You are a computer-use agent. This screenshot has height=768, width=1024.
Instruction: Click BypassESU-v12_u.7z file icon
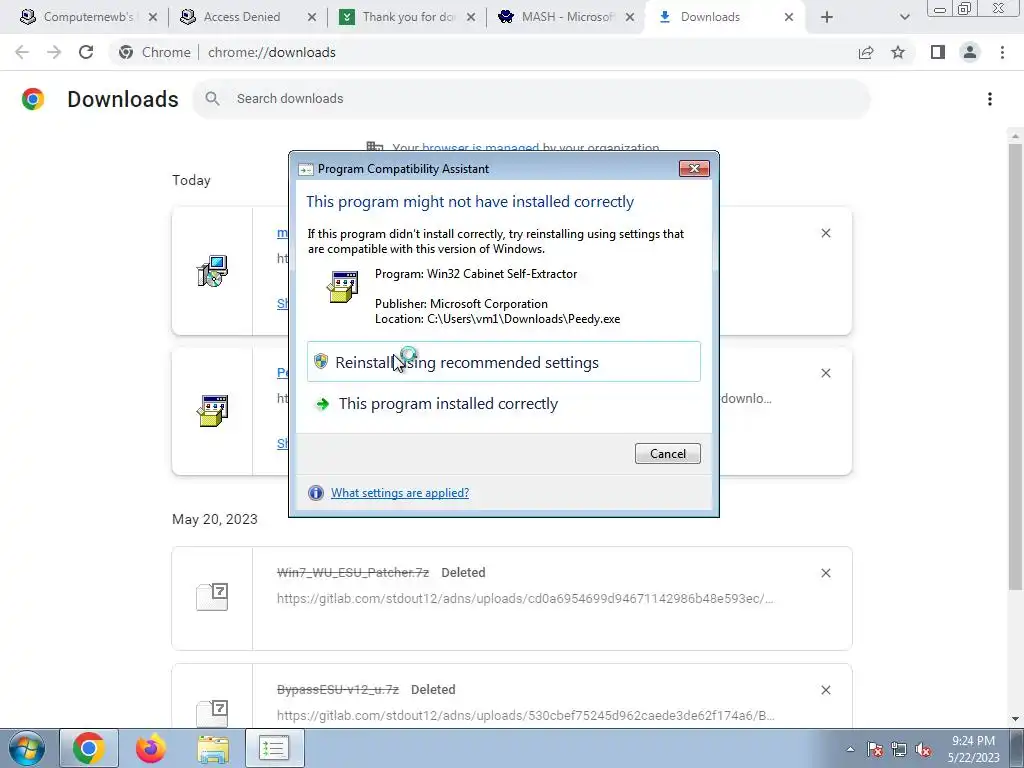tap(212, 712)
